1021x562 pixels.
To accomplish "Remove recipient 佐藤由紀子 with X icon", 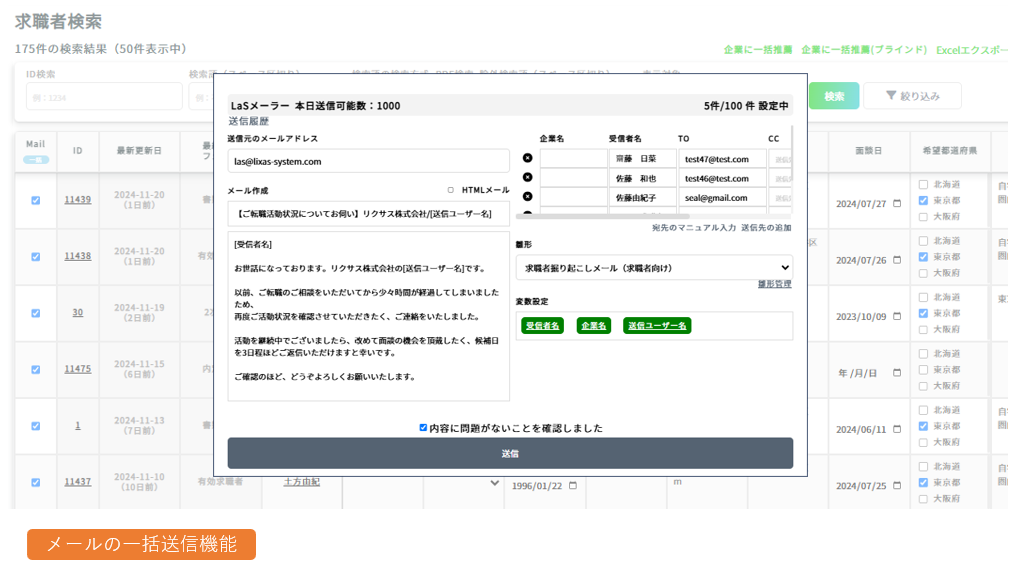I will 528,198.
